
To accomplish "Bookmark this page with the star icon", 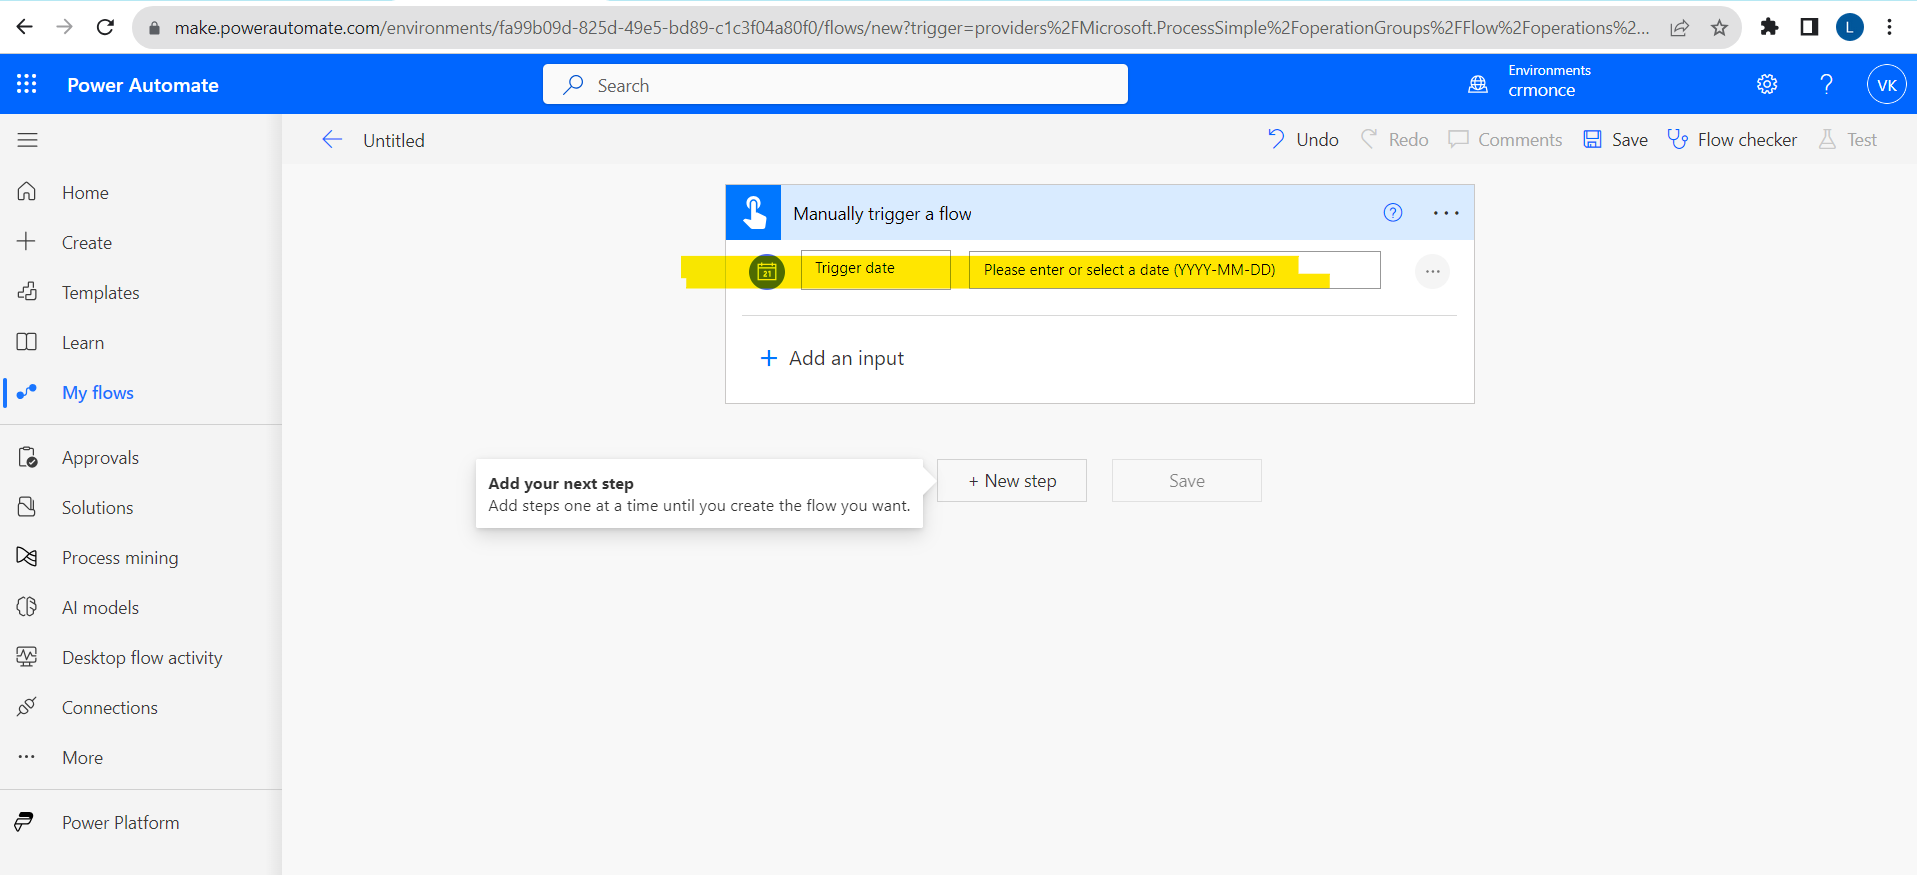I will (x=1719, y=27).
